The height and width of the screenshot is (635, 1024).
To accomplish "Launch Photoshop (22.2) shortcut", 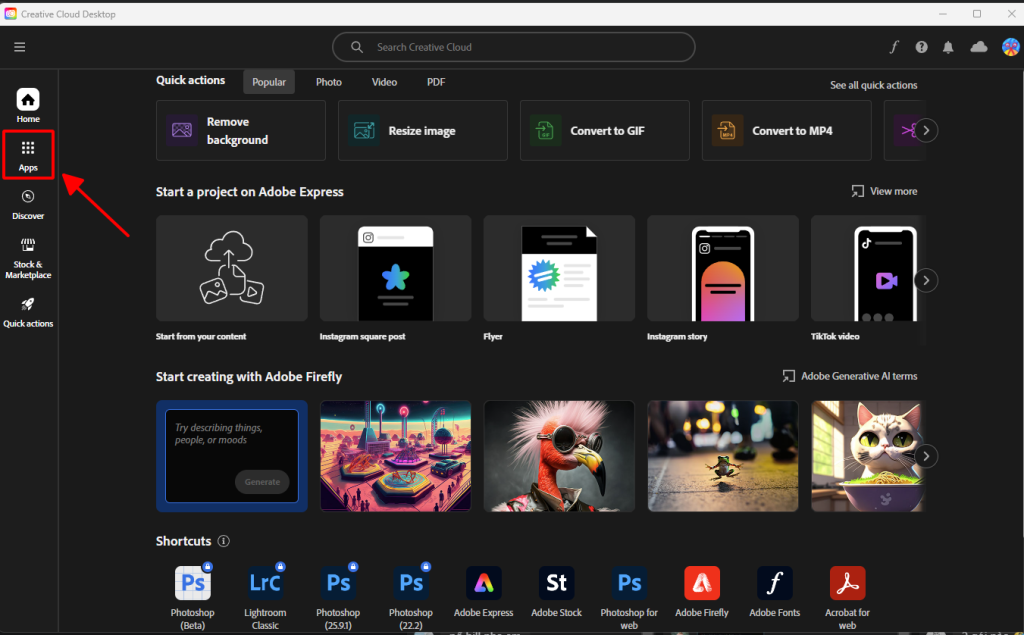I will pyautogui.click(x=411, y=597).
